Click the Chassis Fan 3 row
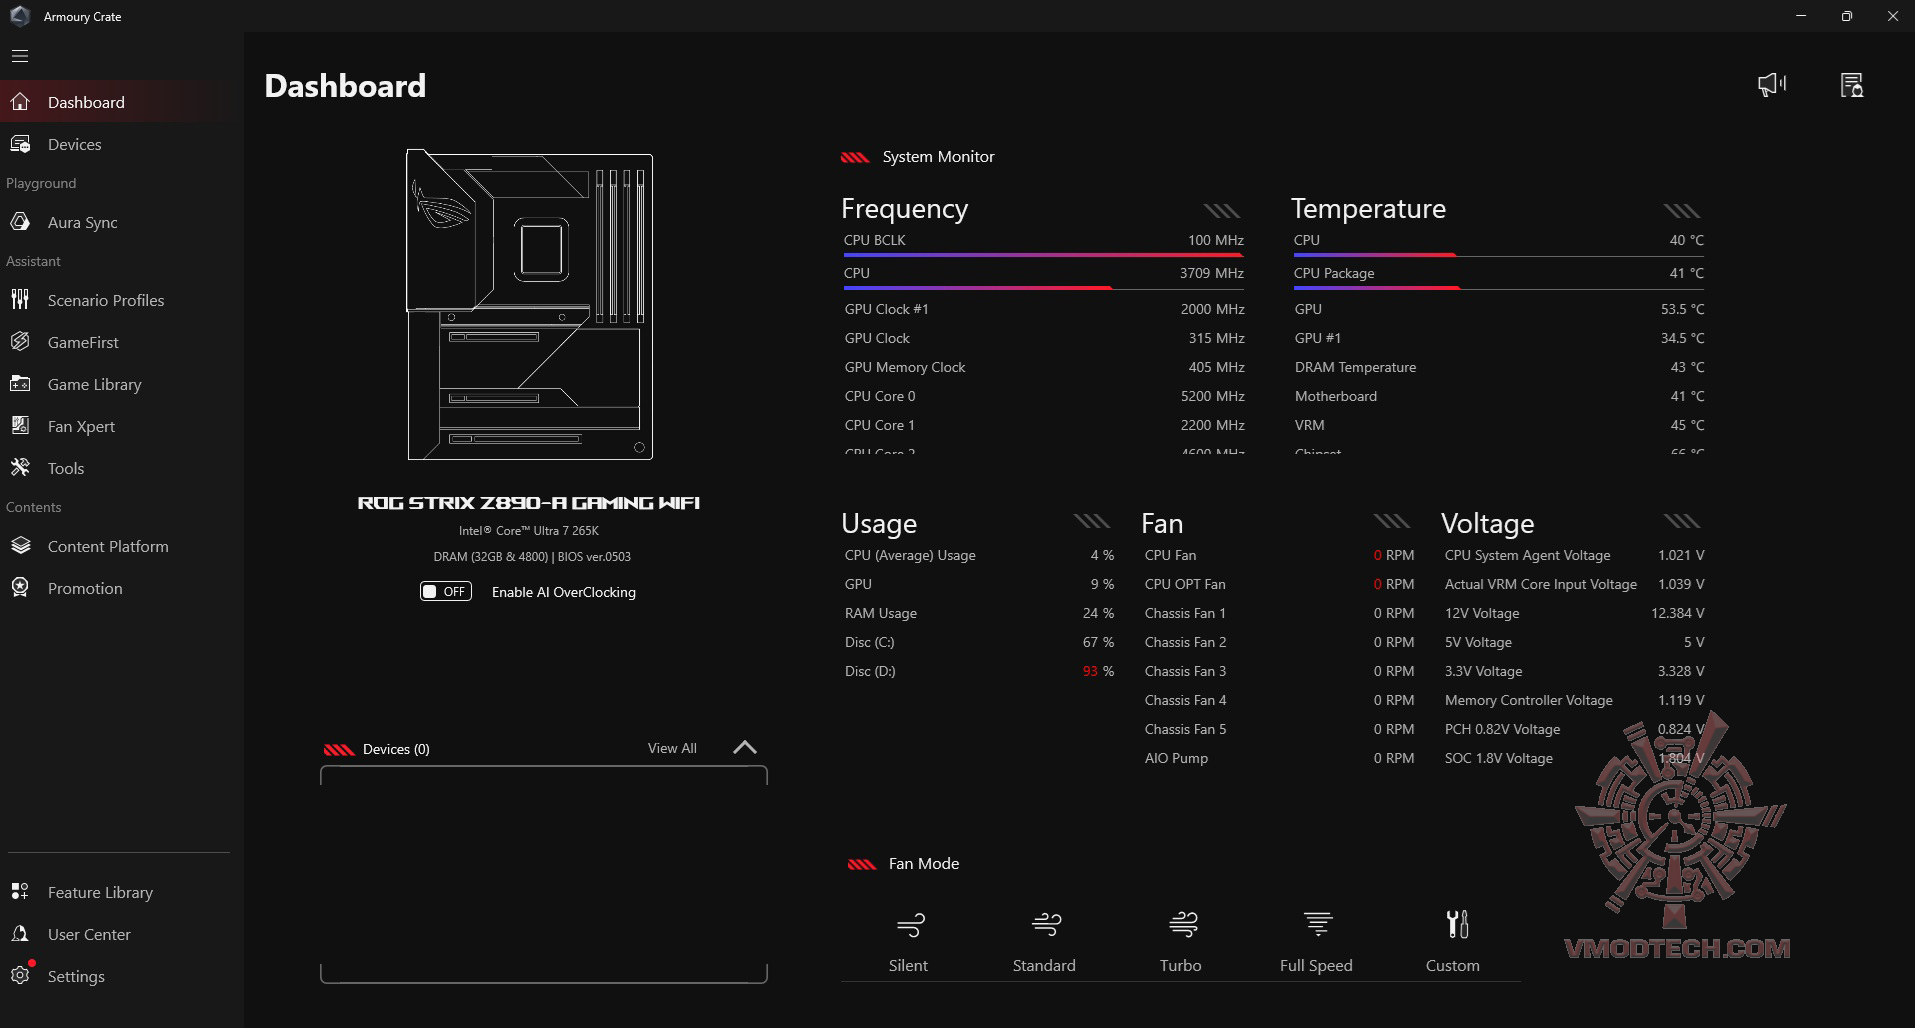Image resolution: width=1915 pixels, height=1028 pixels. (x=1279, y=671)
